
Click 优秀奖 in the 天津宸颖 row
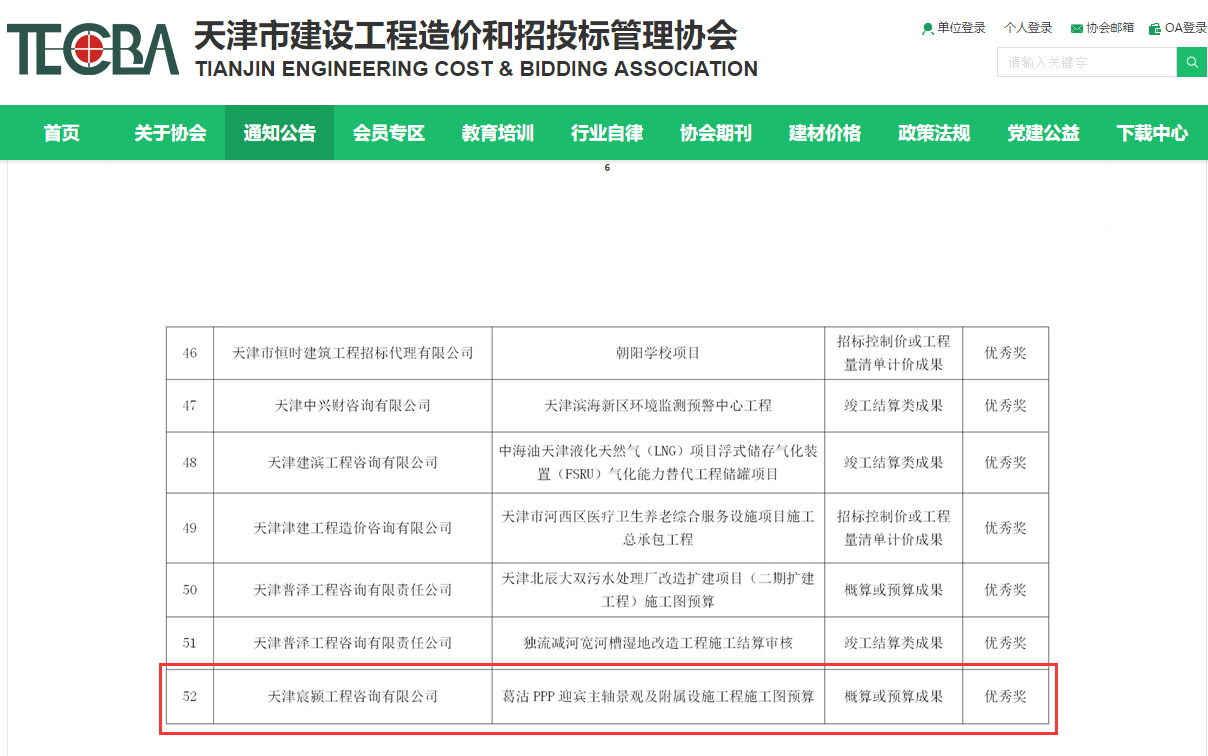click(1005, 696)
